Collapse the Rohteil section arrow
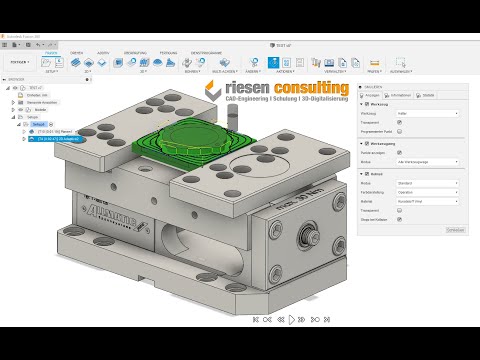480x360 pixels. (361, 174)
